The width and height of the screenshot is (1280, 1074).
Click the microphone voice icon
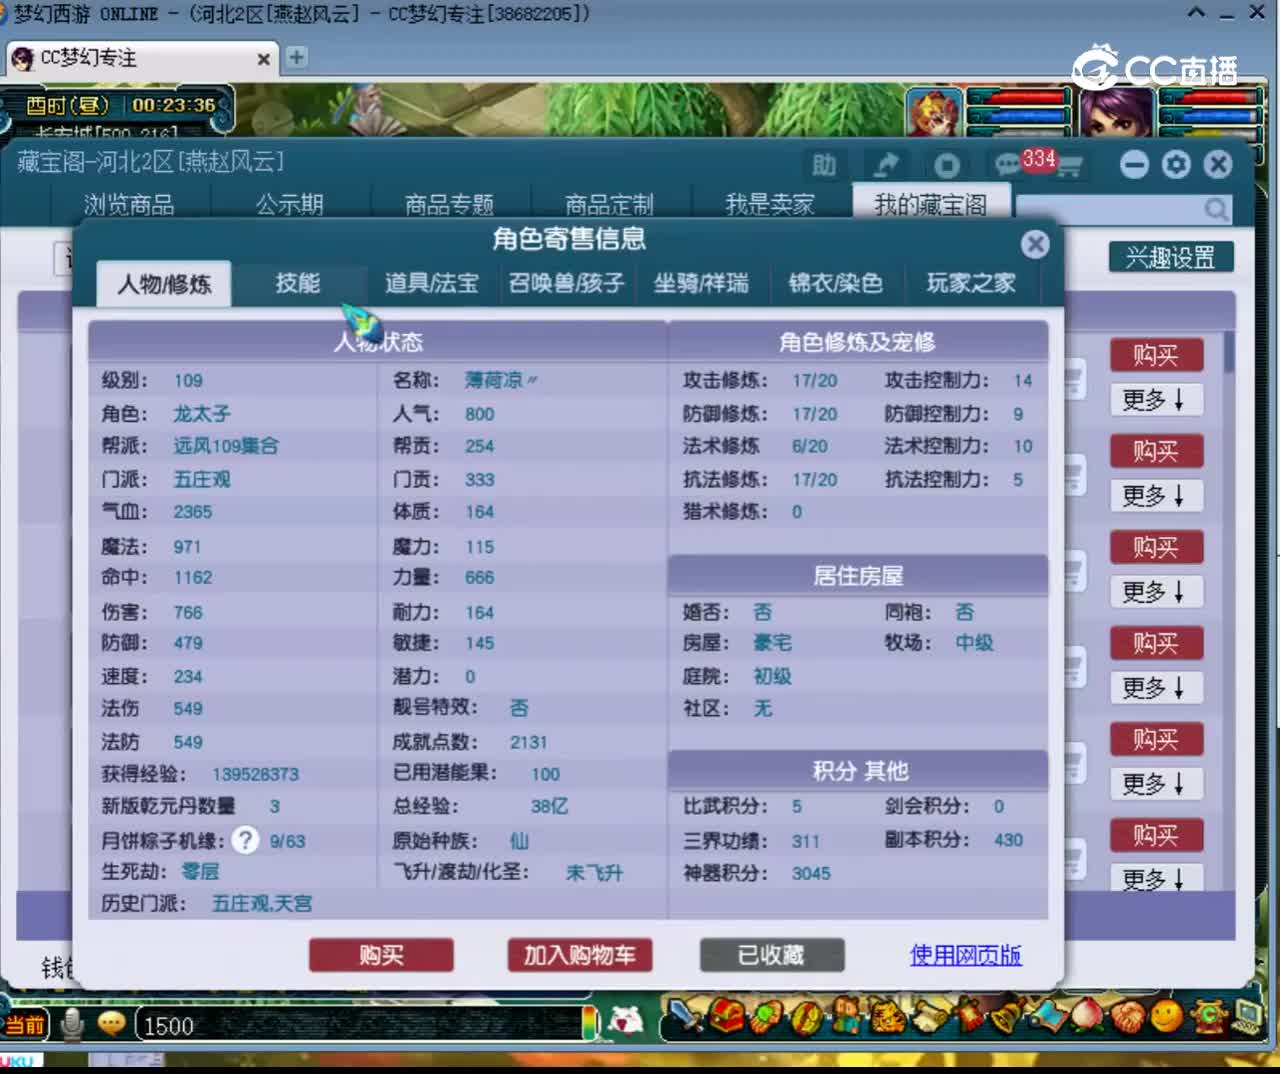point(72,1023)
